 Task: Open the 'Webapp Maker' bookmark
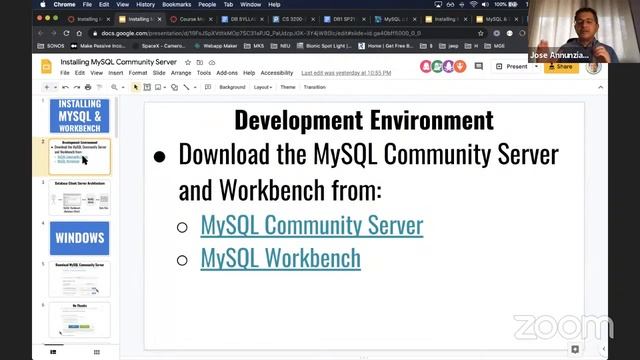(x=216, y=46)
